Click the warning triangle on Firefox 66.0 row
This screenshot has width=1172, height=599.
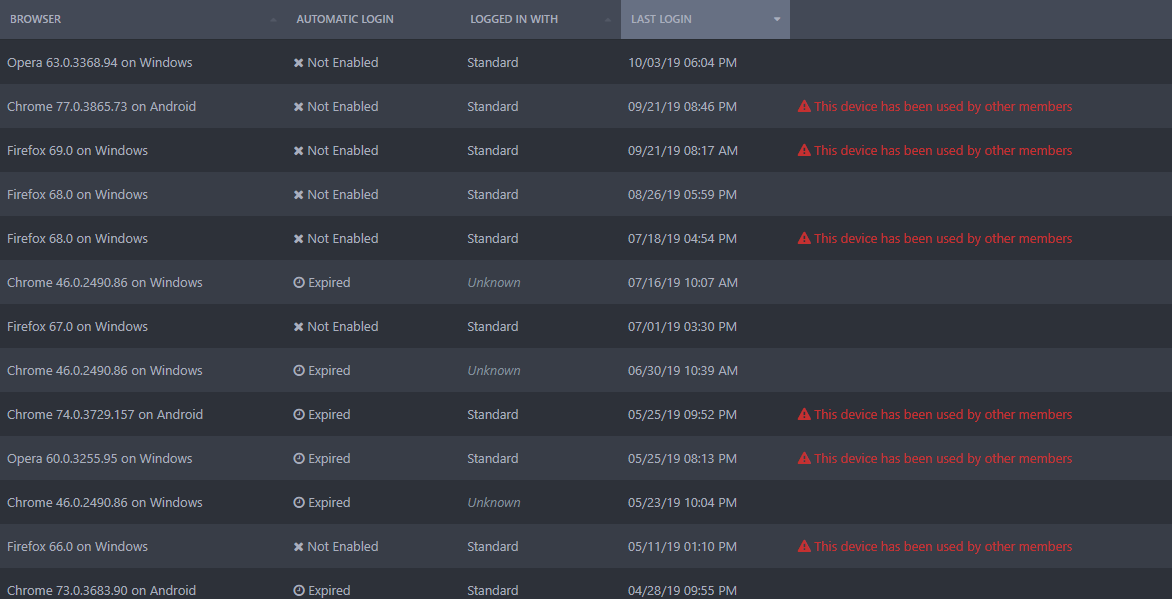(804, 547)
